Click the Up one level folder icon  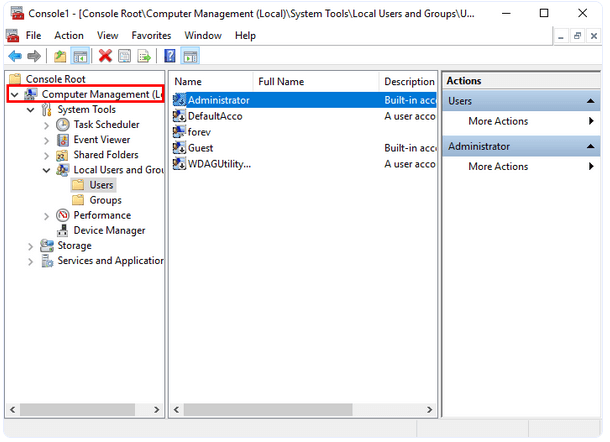(x=60, y=56)
